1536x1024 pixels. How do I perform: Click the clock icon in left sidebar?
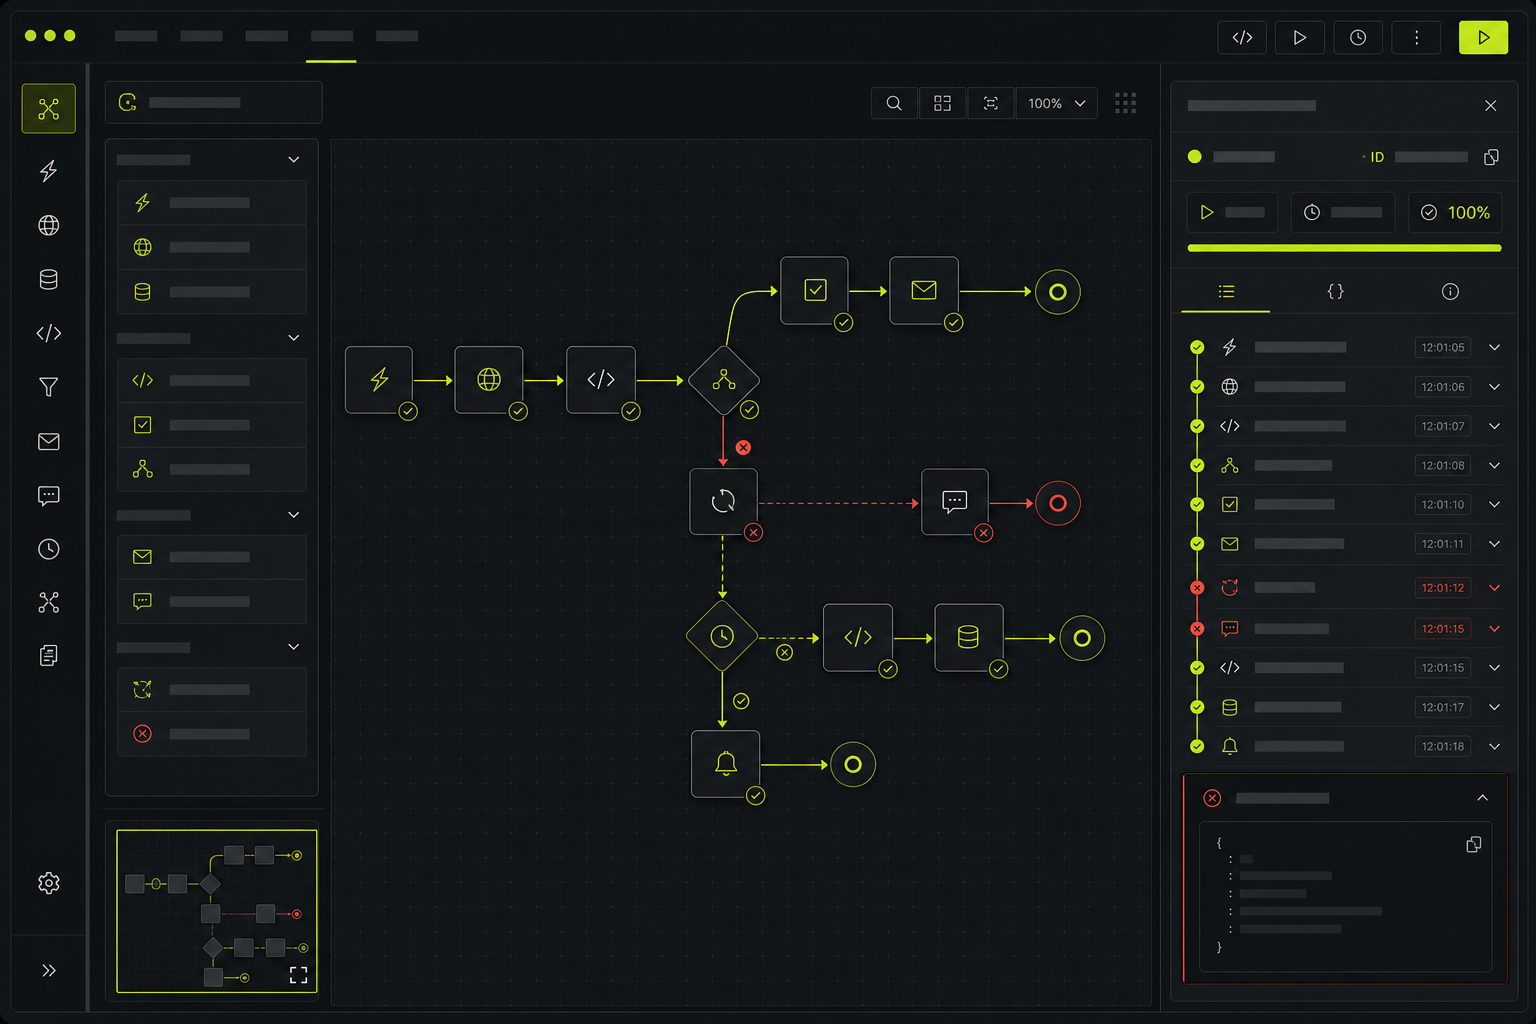48,549
